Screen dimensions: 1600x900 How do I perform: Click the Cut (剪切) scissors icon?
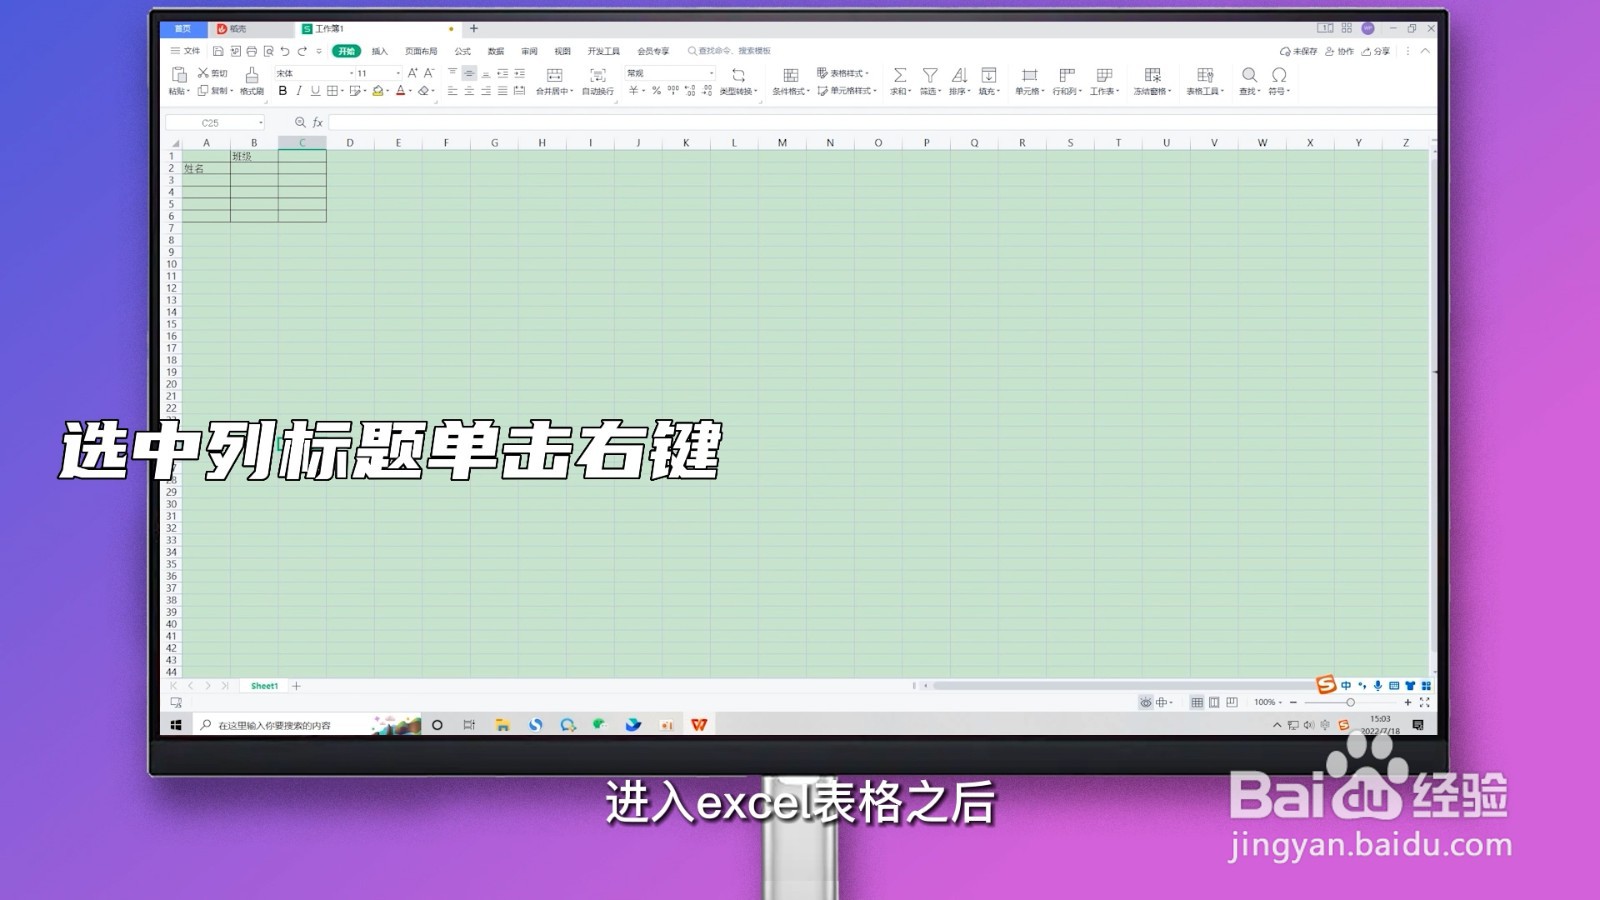(203, 73)
